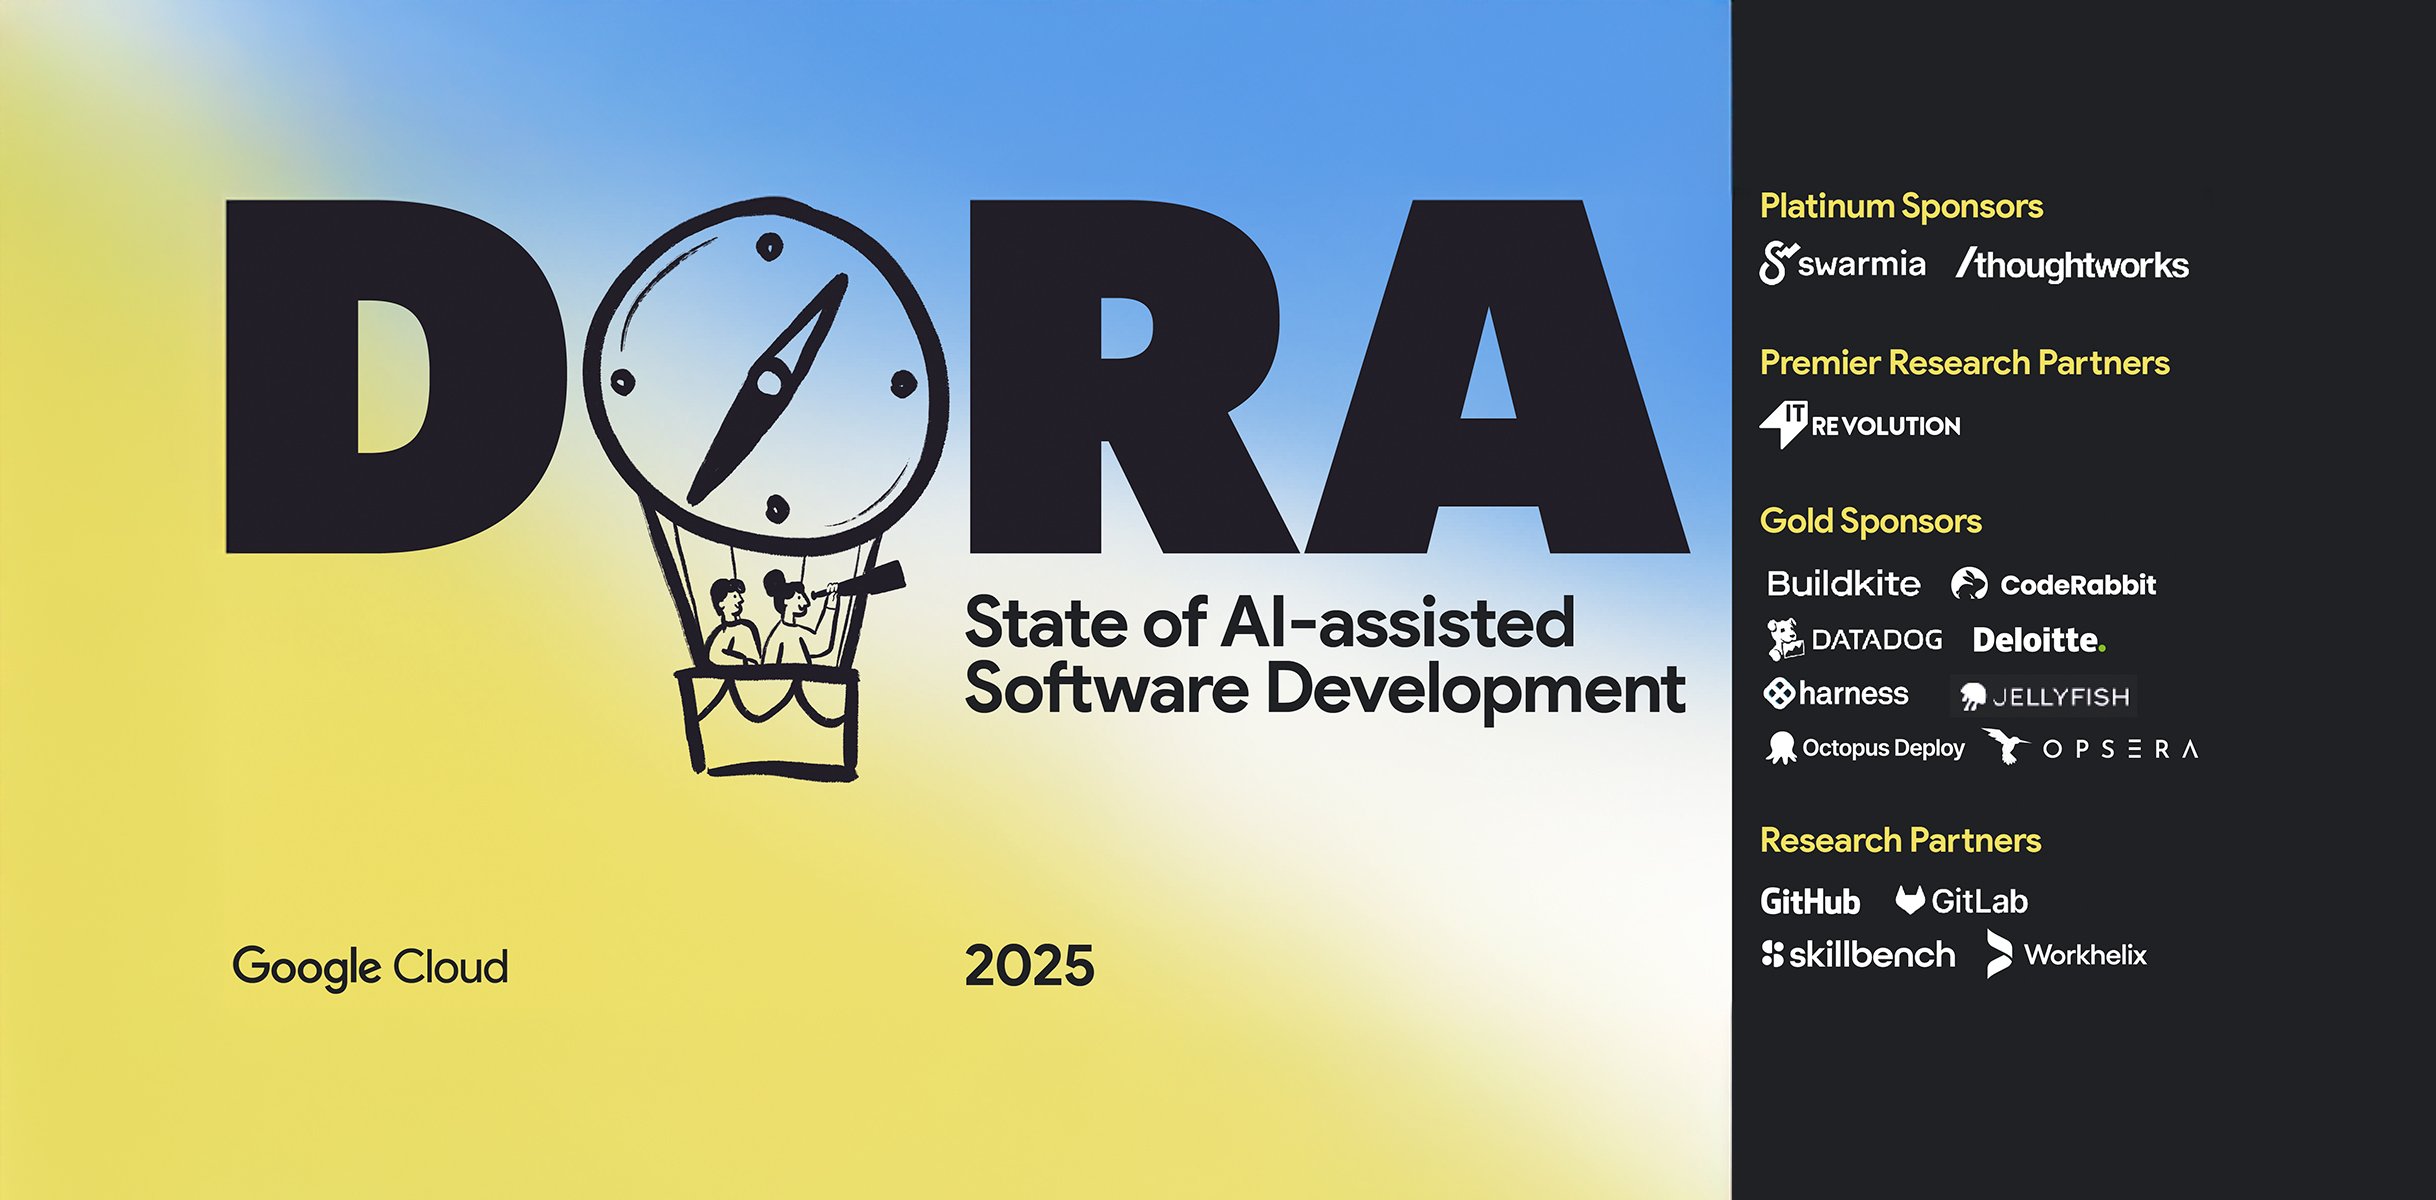
Task: Click the Workhelix logo icon
Action: point(1998,954)
